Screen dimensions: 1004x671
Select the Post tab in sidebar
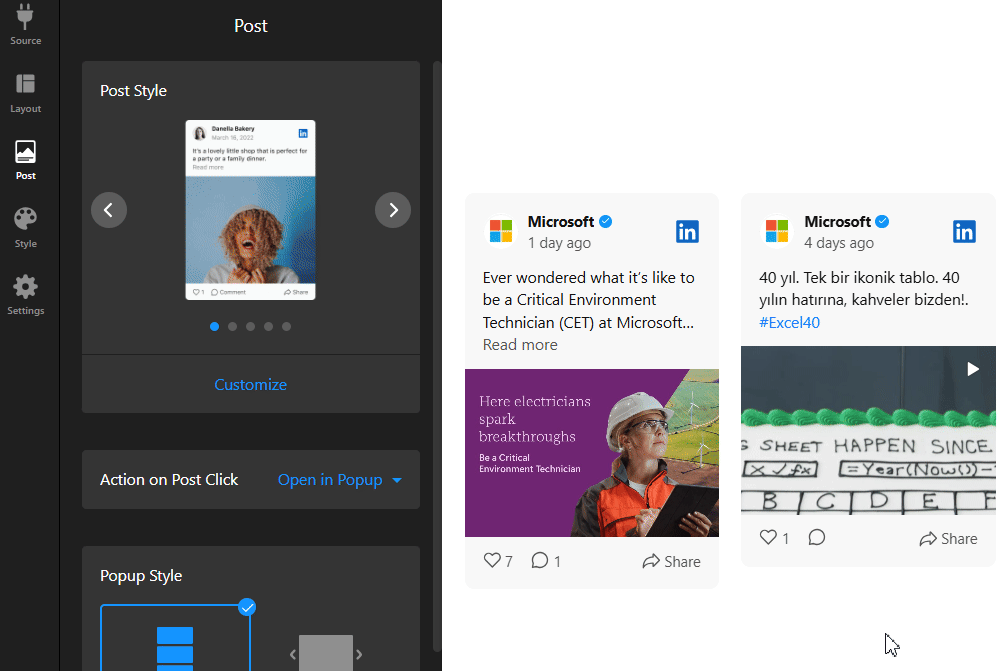(26, 160)
